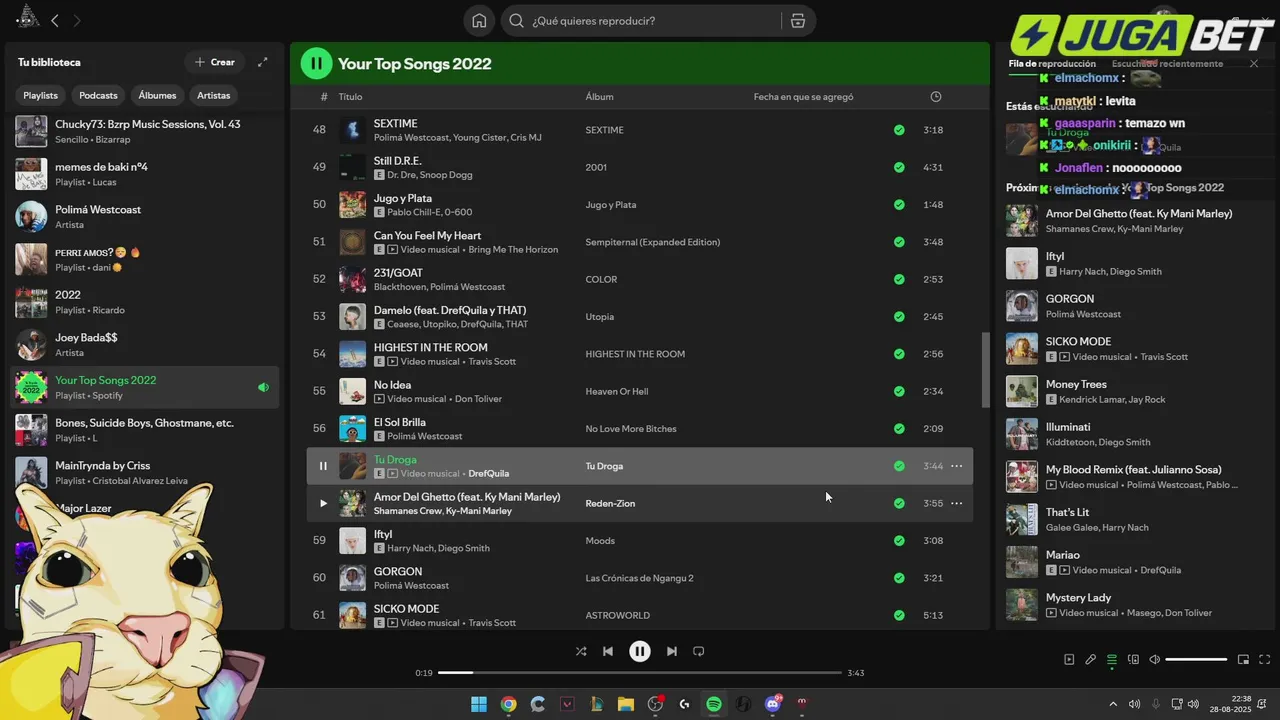Skip to the previous track
1280x720 pixels.
(608, 651)
